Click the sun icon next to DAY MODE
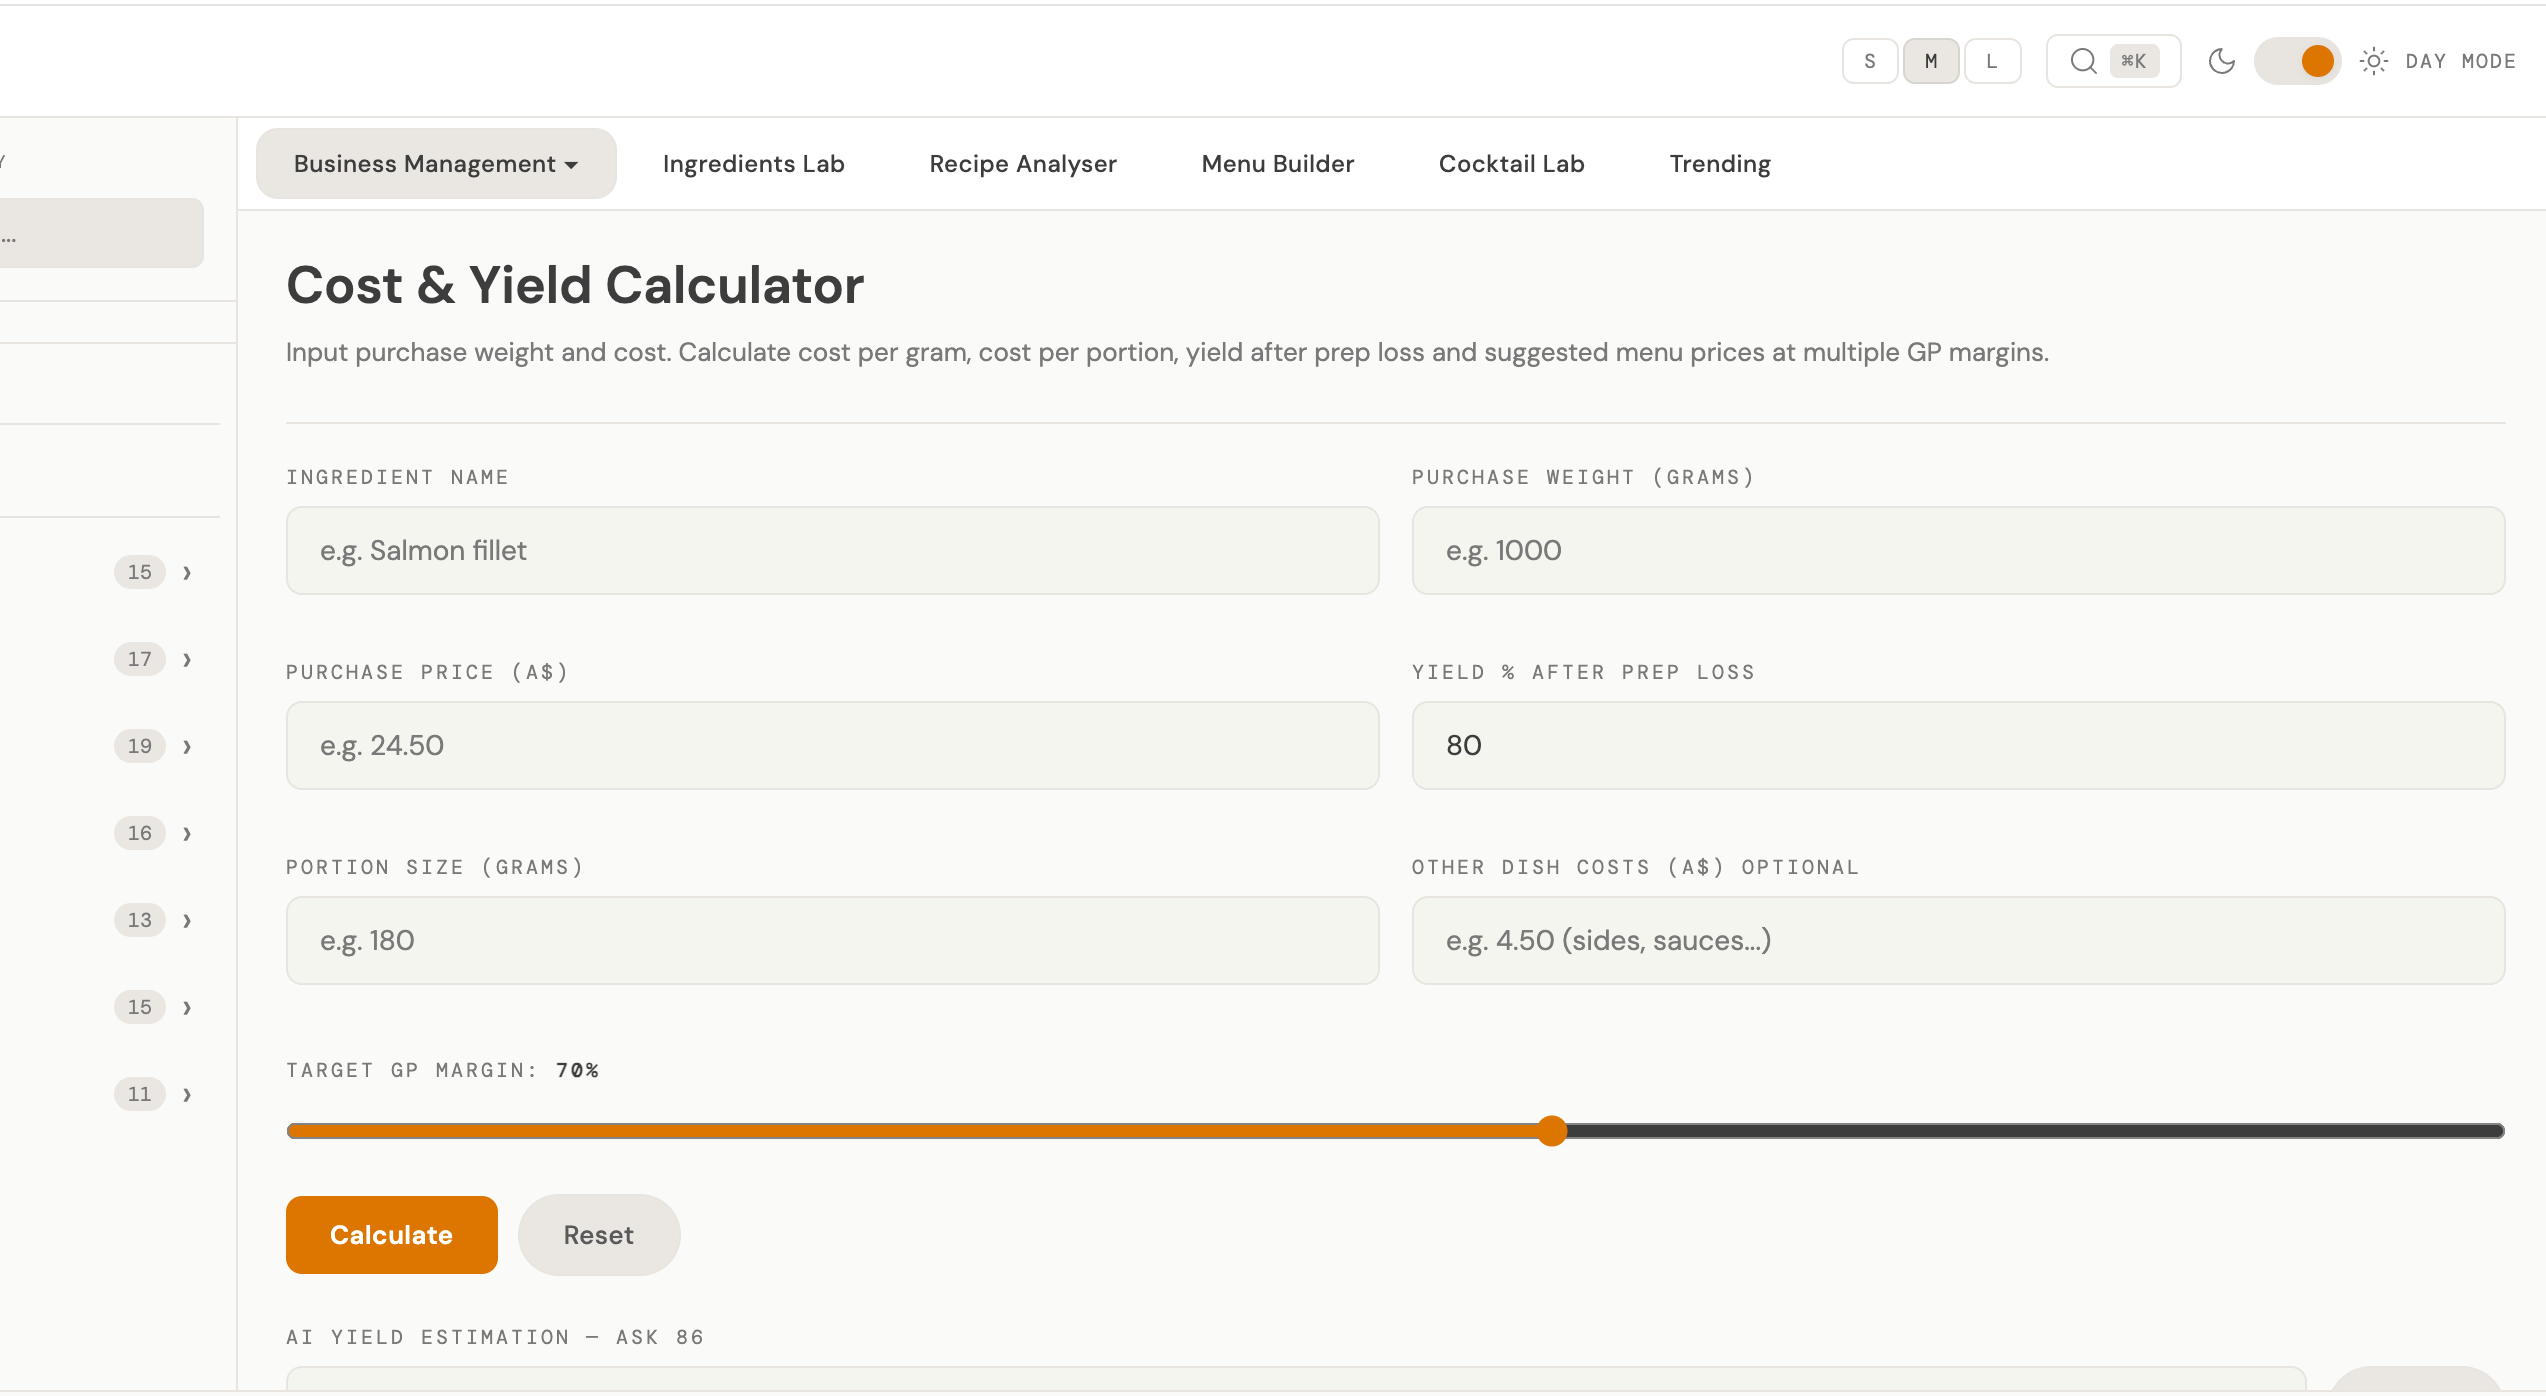 click(x=2374, y=61)
